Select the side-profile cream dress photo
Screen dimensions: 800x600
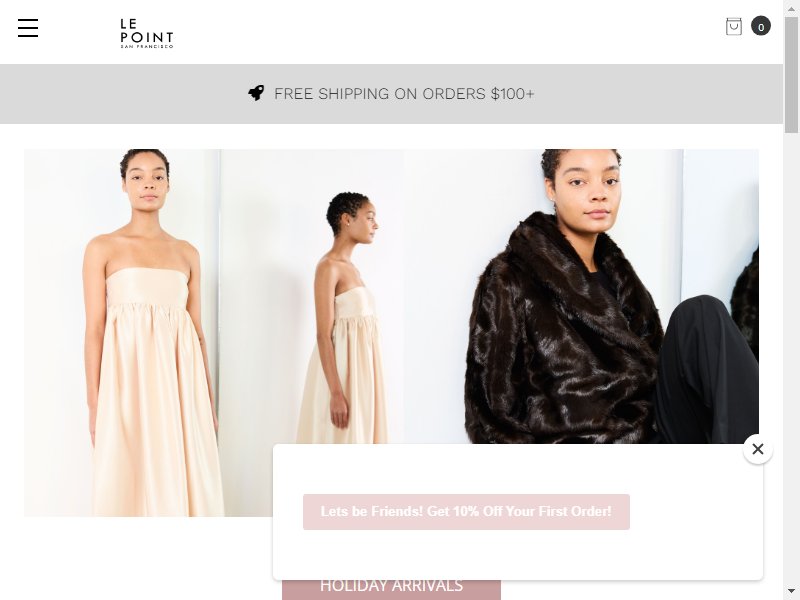coord(312,297)
